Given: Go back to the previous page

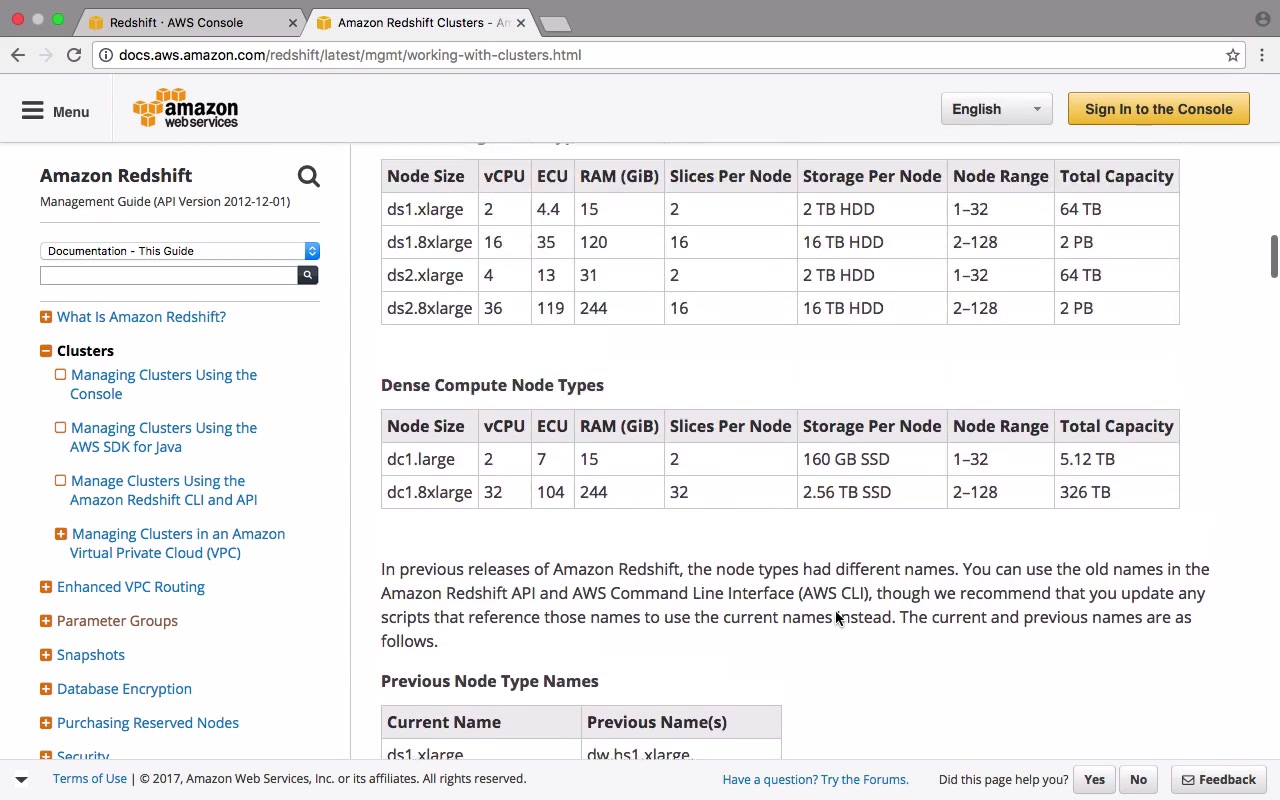Looking at the screenshot, I should pyautogui.click(x=18, y=55).
